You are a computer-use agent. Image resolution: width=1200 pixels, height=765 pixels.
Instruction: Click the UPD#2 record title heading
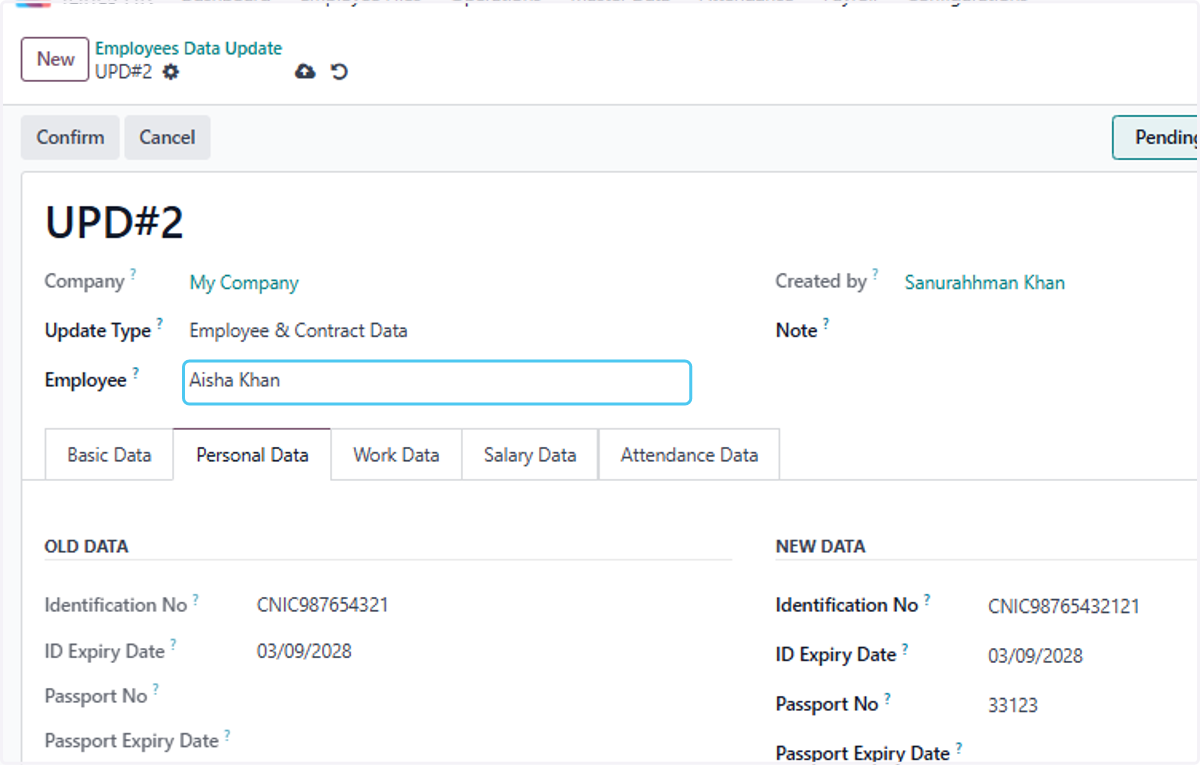tap(114, 223)
